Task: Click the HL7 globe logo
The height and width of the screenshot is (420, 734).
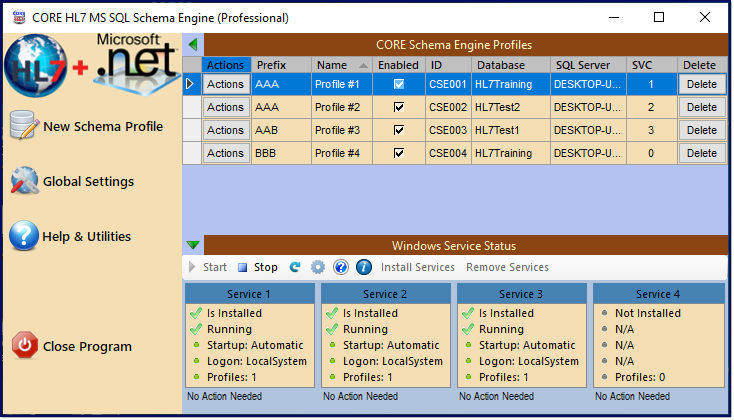Action: 36,66
